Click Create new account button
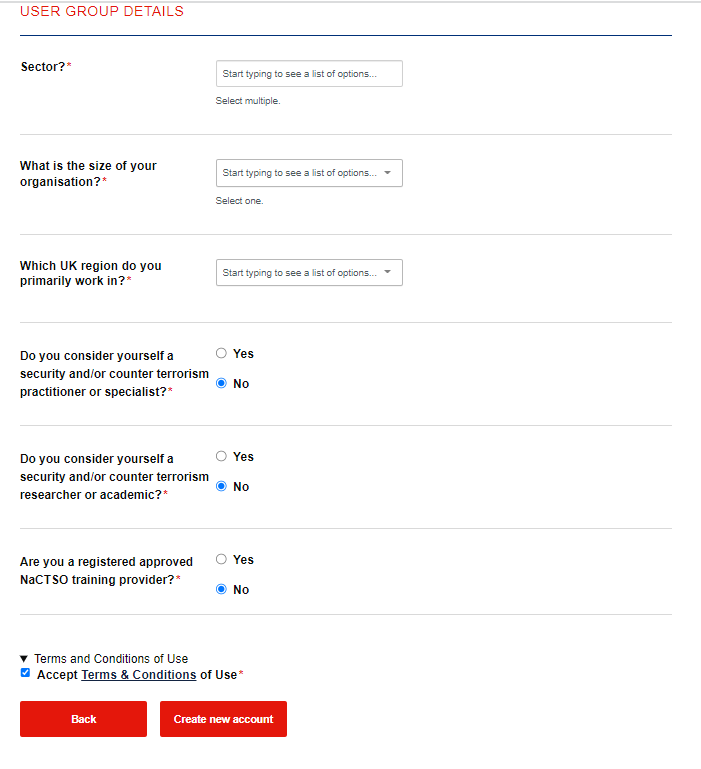Viewport: 701px width, 769px height. tap(223, 719)
